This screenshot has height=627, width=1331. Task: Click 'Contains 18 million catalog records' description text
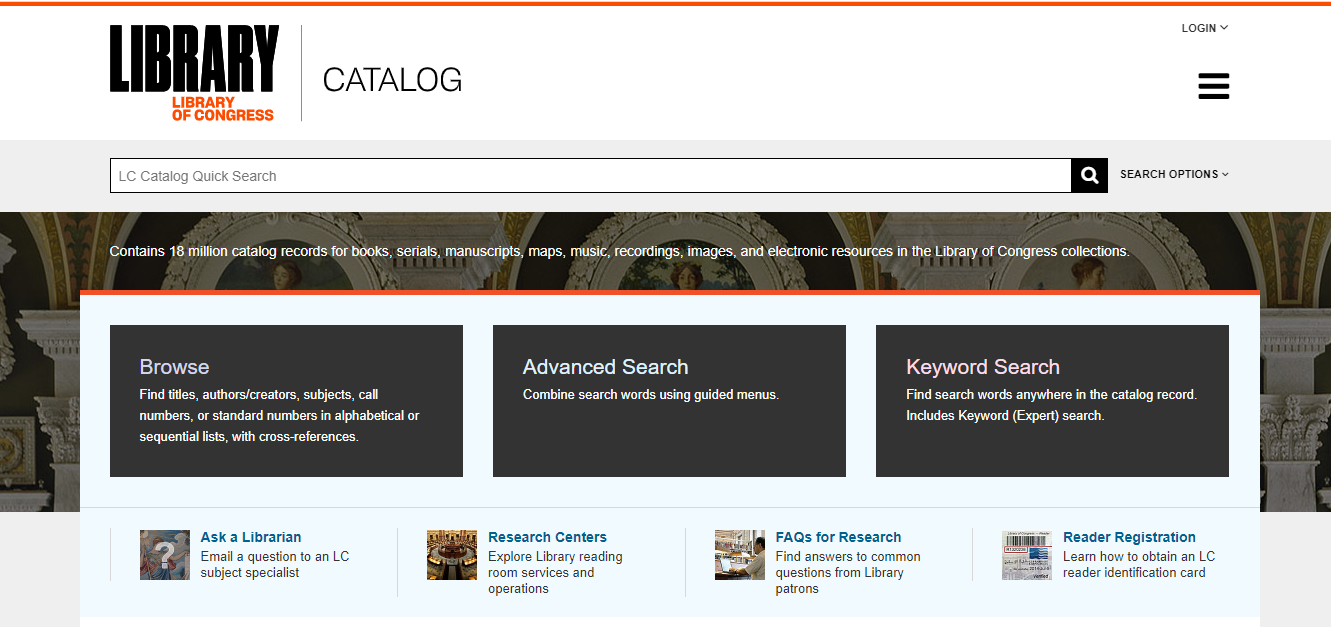620,251
